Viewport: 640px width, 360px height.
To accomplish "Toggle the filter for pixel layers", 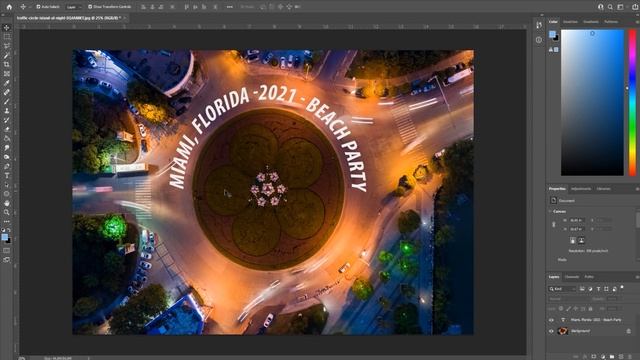I will point(582,289).
